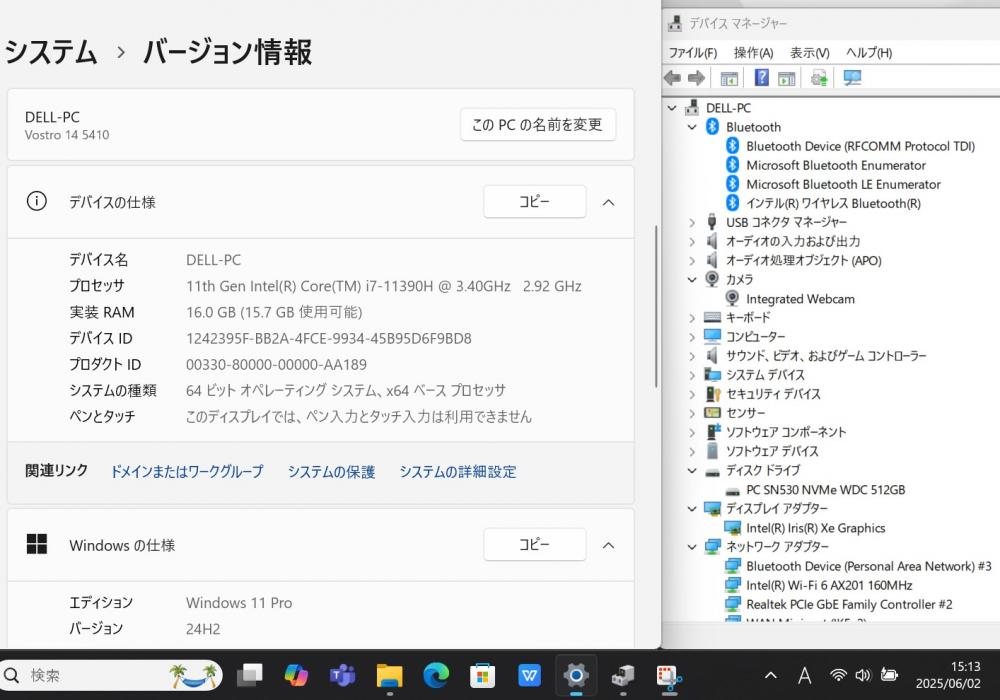1000x700 pixels.
Task: Collapse the Bluetooth category
Action: click(x=692, y=127)
